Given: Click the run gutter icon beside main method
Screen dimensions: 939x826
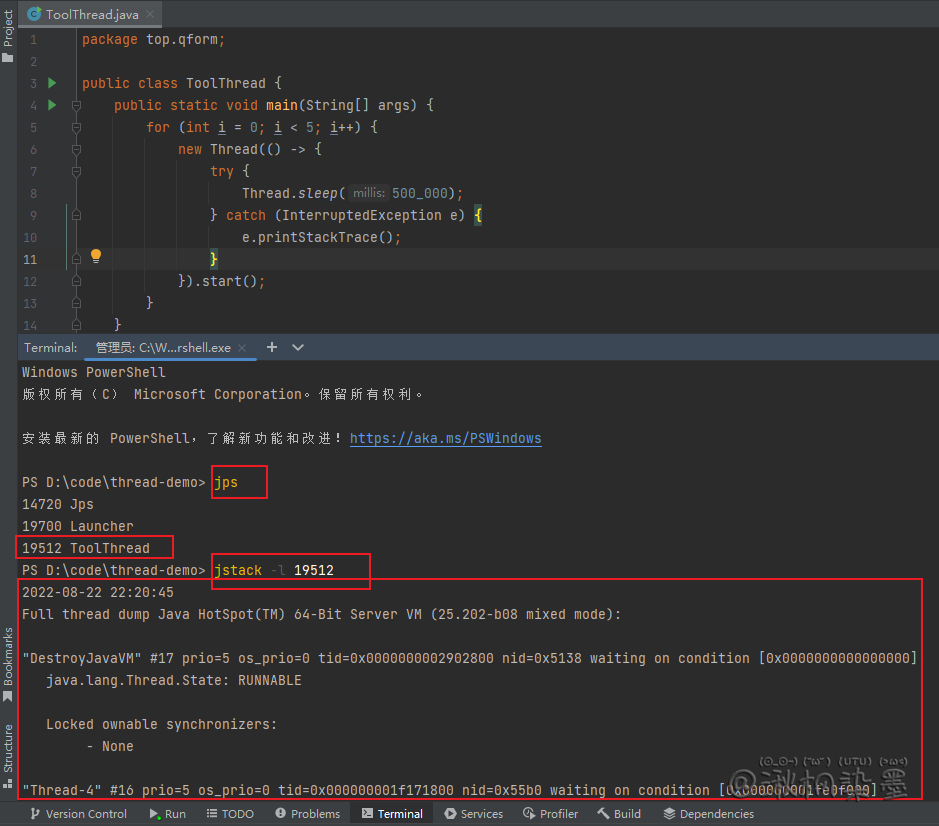Looking at the screenshot, I should click(x=52, y=105).
